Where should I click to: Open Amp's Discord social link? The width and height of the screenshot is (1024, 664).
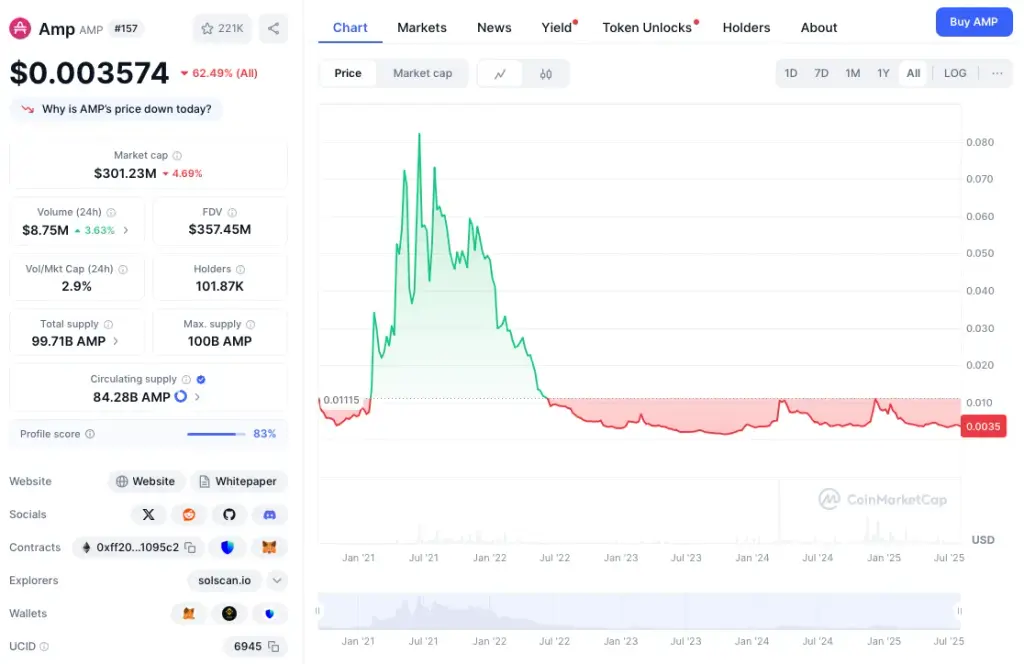(269, 514)
